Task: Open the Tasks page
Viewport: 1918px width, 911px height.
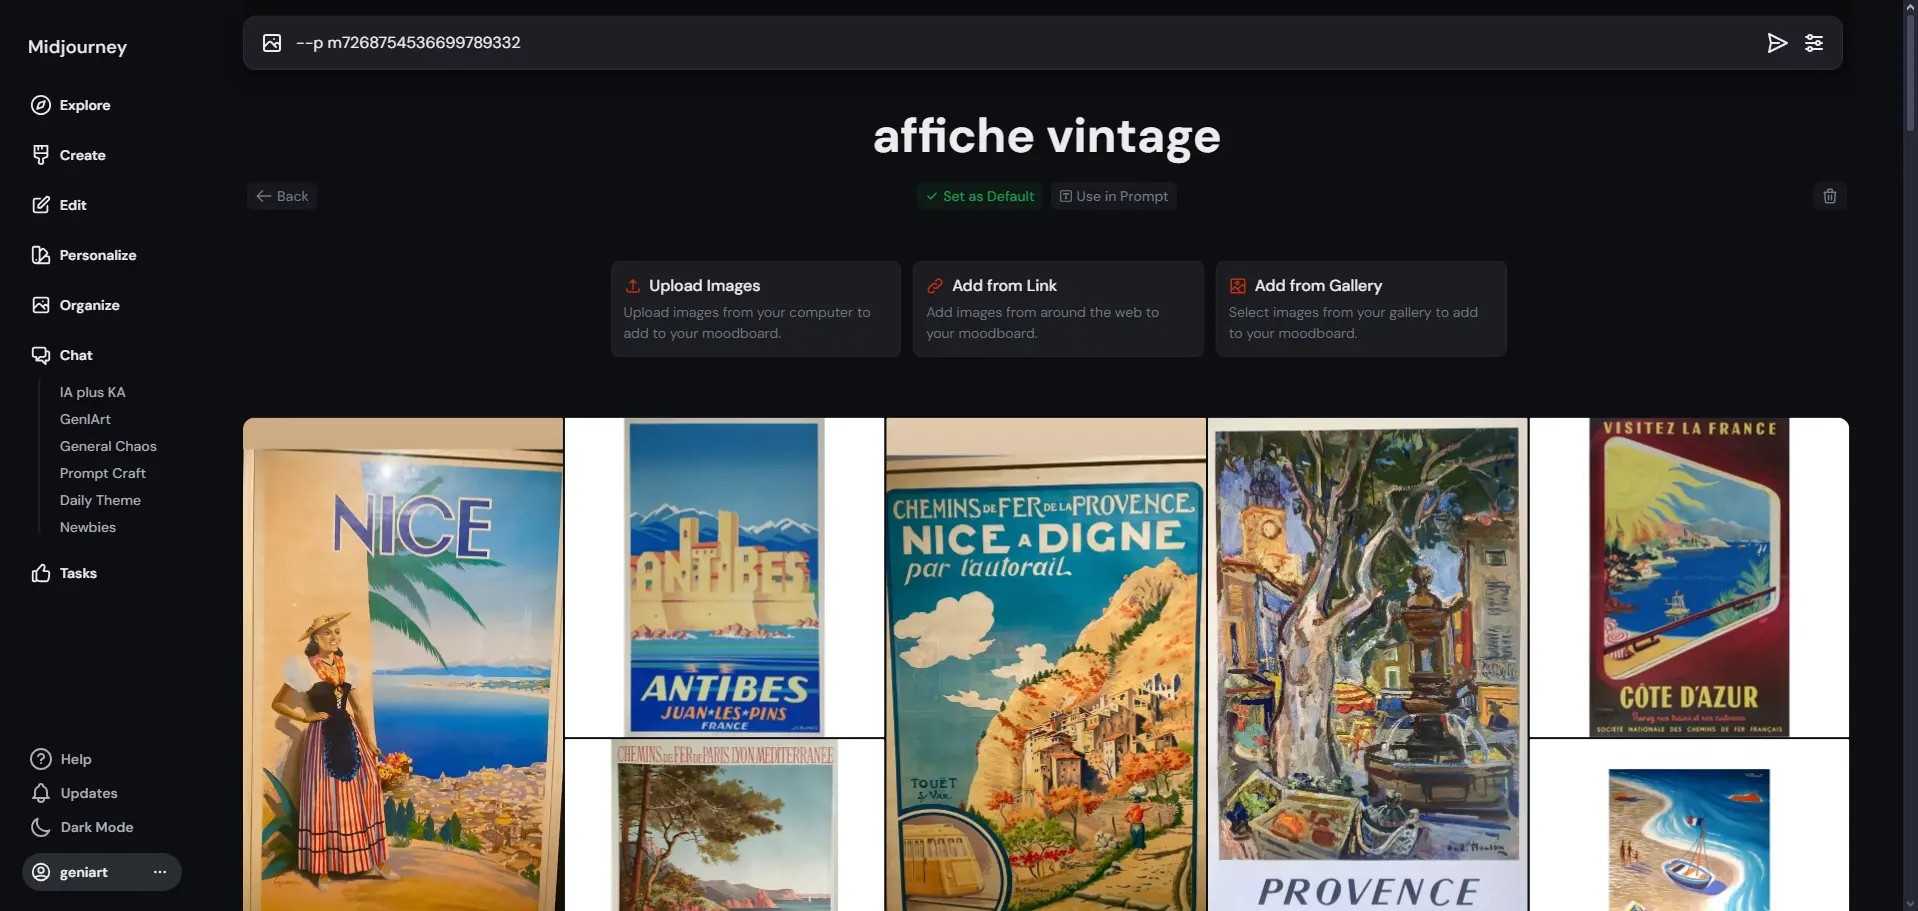Action: (x=64, y=573)
